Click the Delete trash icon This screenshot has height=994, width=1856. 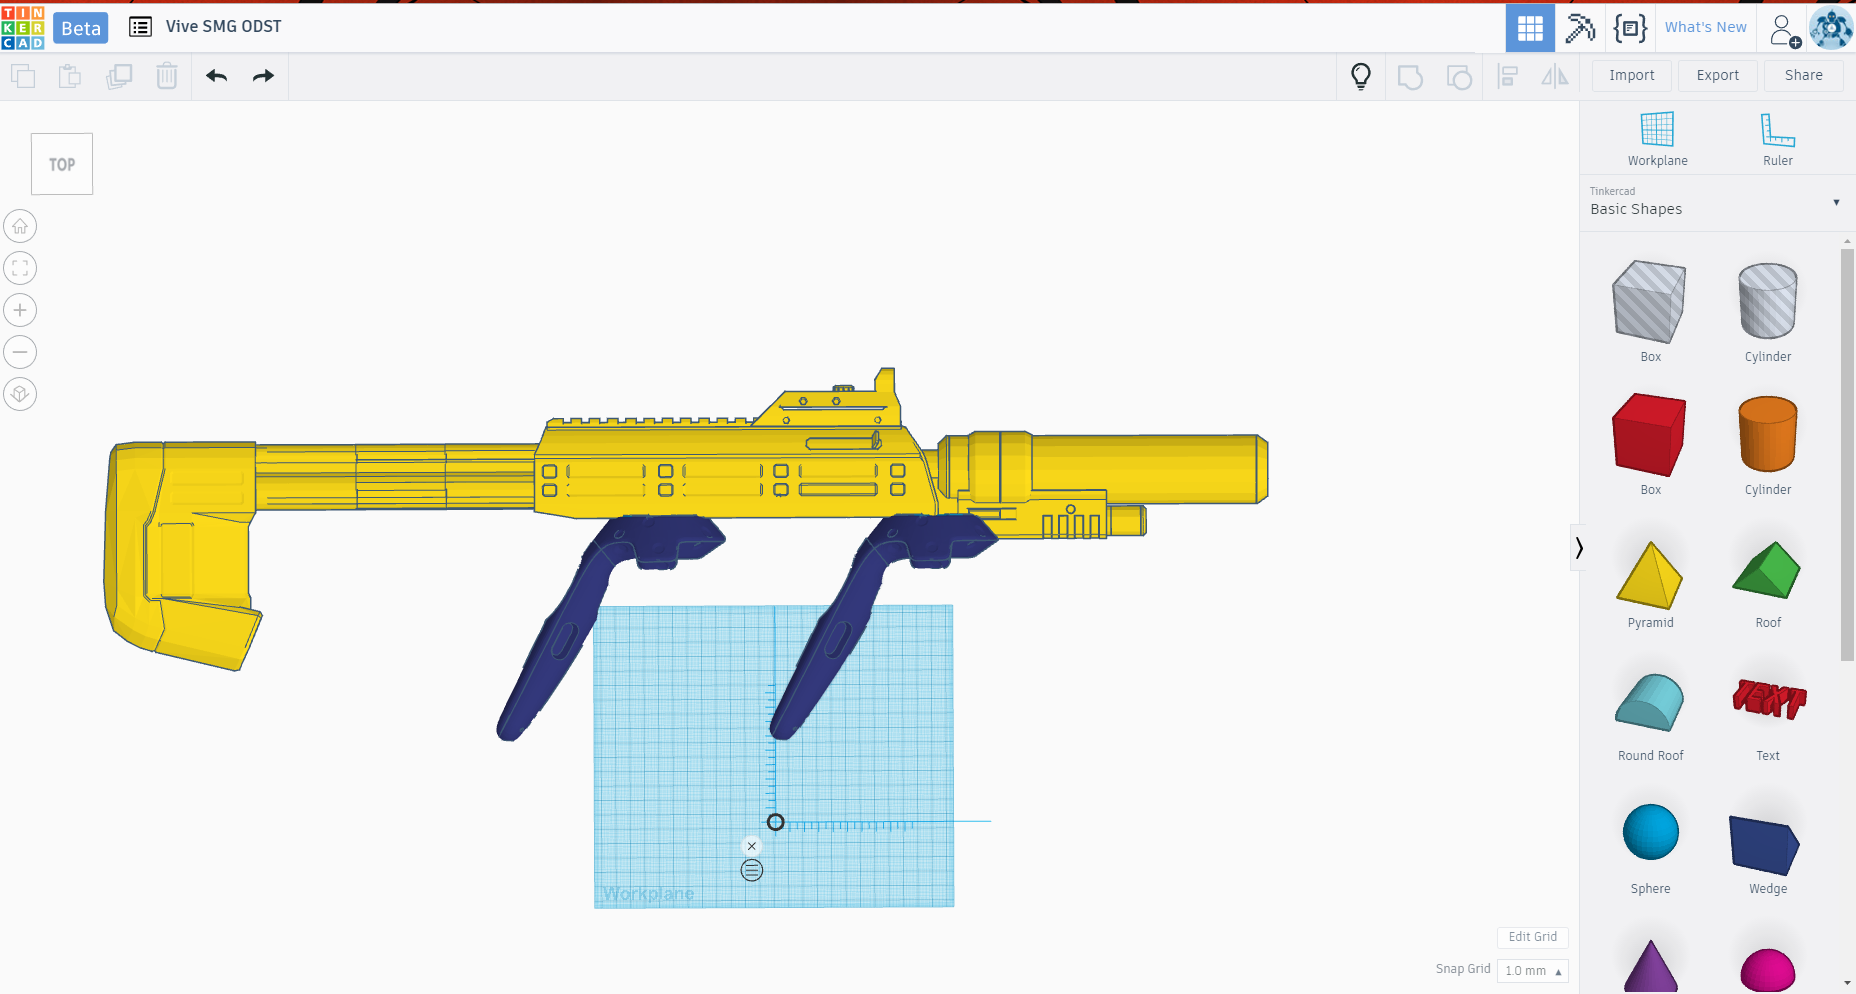pos(167,76)
